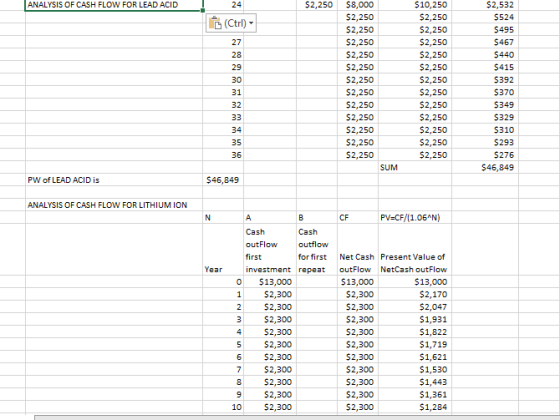Open the Paste Options (Ctrl) button
The width and height of the screenshot is (560, 420).
coord(231,23)
